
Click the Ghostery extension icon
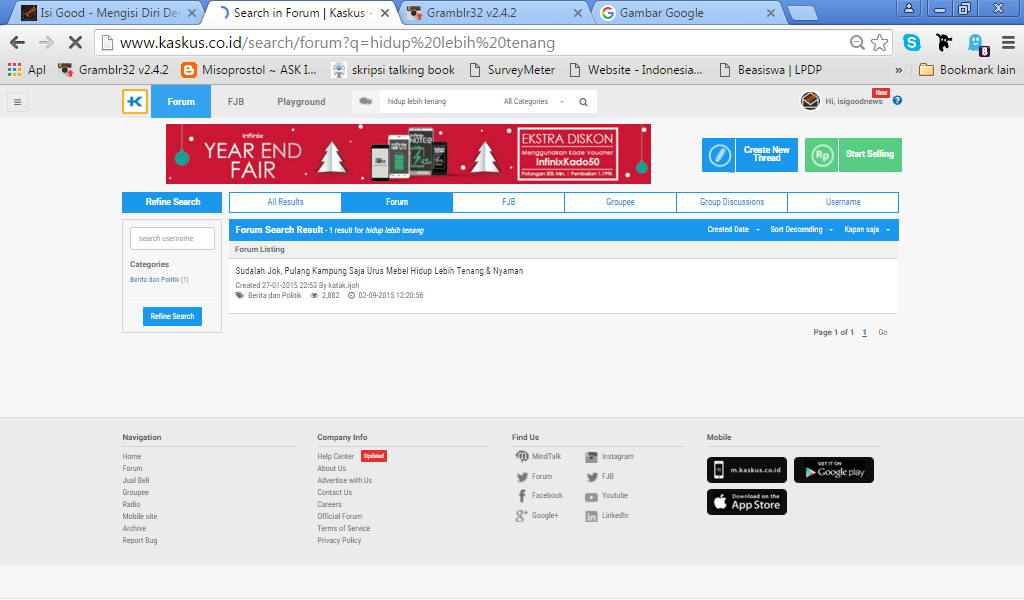(976, 44)
